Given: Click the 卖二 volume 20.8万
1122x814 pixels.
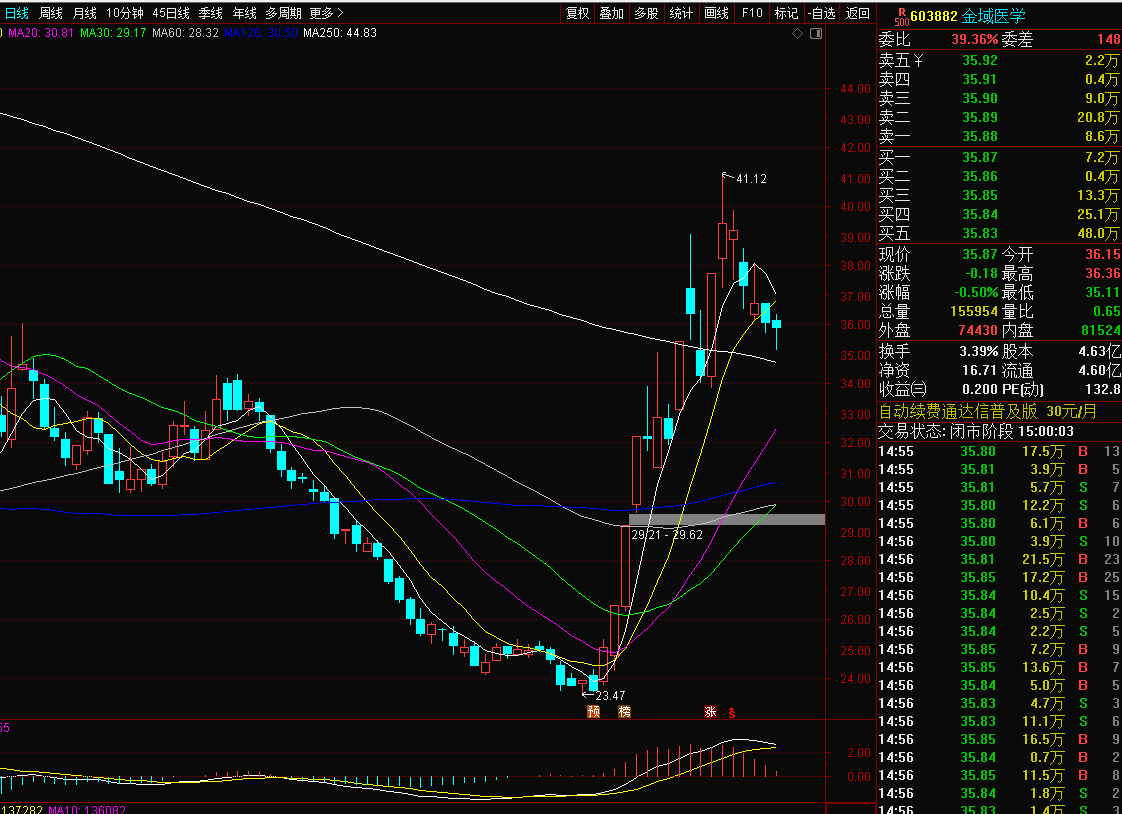Looking at the screenshot, I should pos(1098,117).
